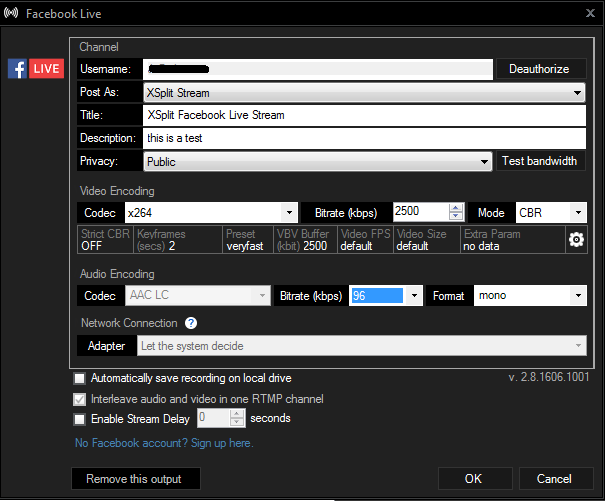This screenshot has height=501, width=605.
Task: Click the Test bandwidth button
Action: point(541,161)
